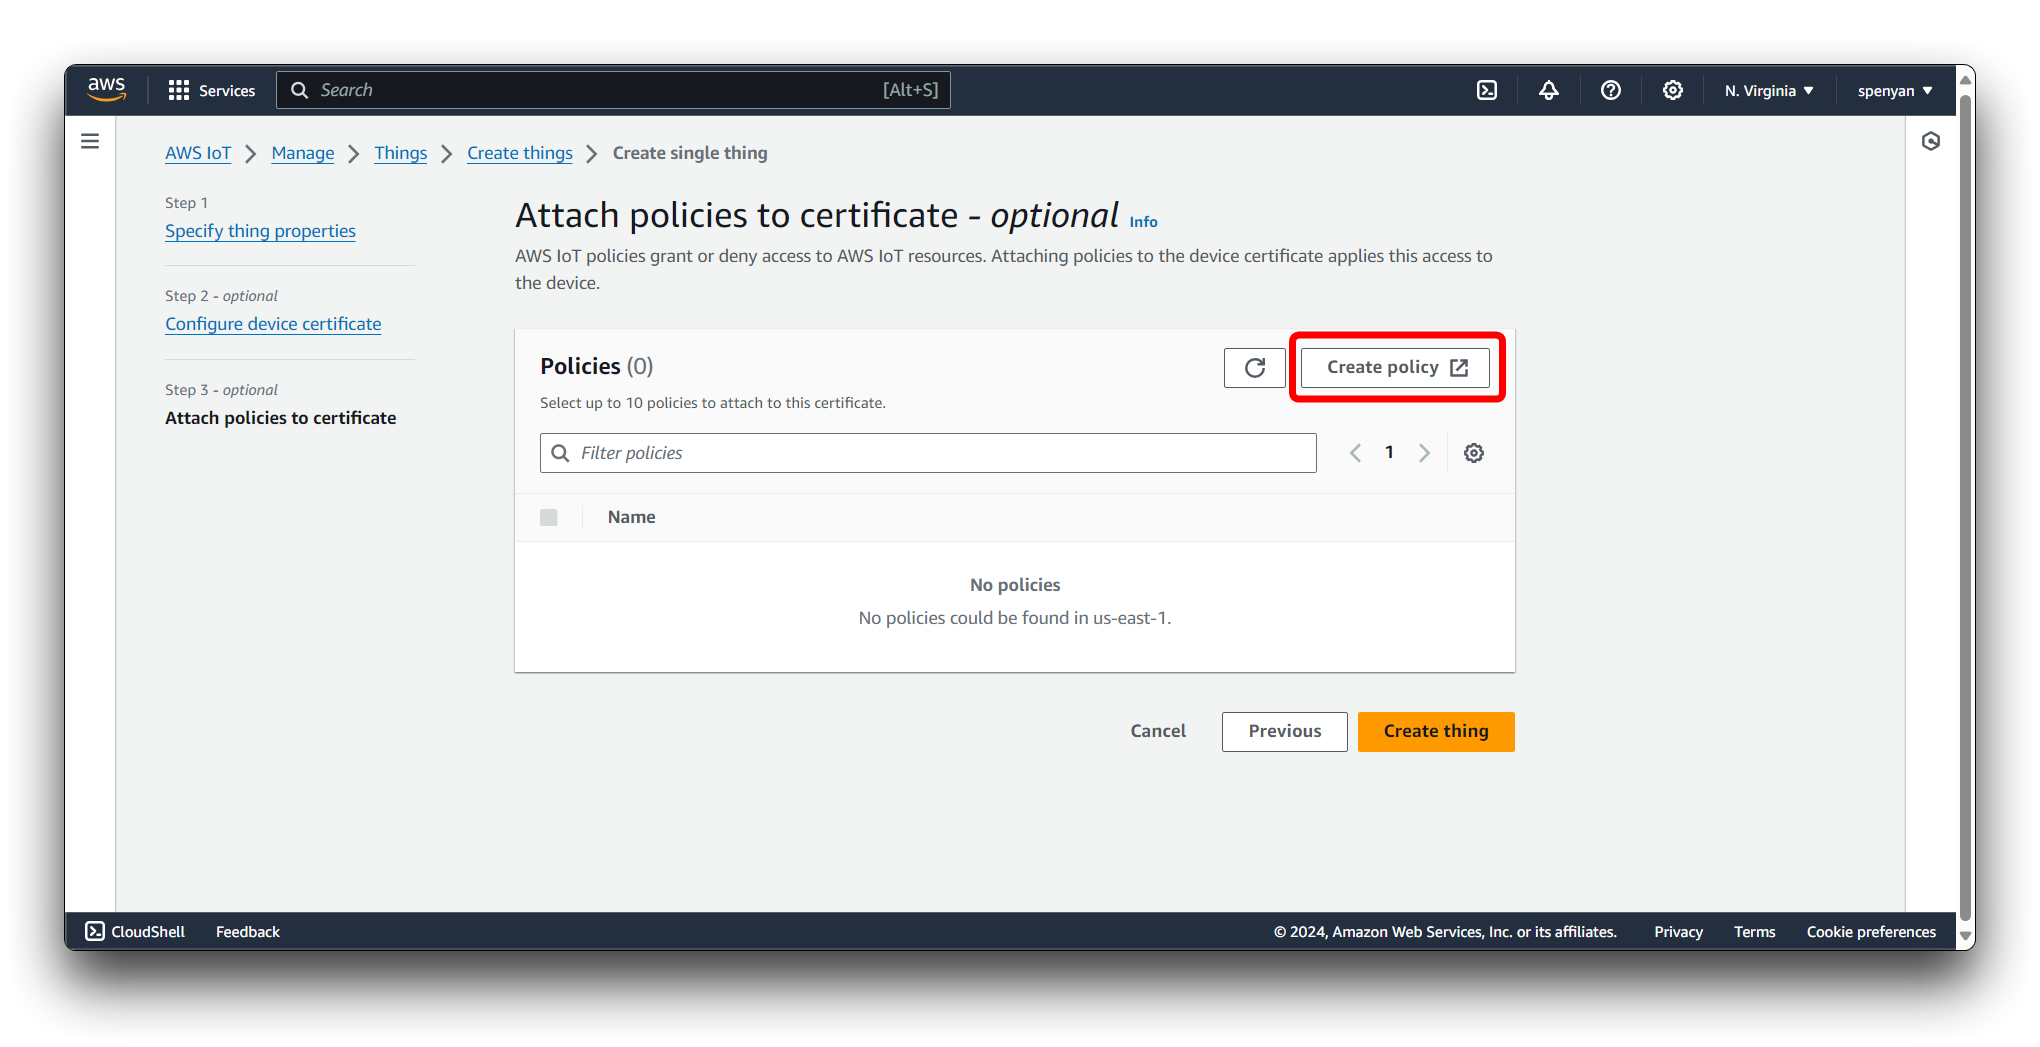
Task: Click the Create single thing breadcrumb text
Action: [690, 153]
